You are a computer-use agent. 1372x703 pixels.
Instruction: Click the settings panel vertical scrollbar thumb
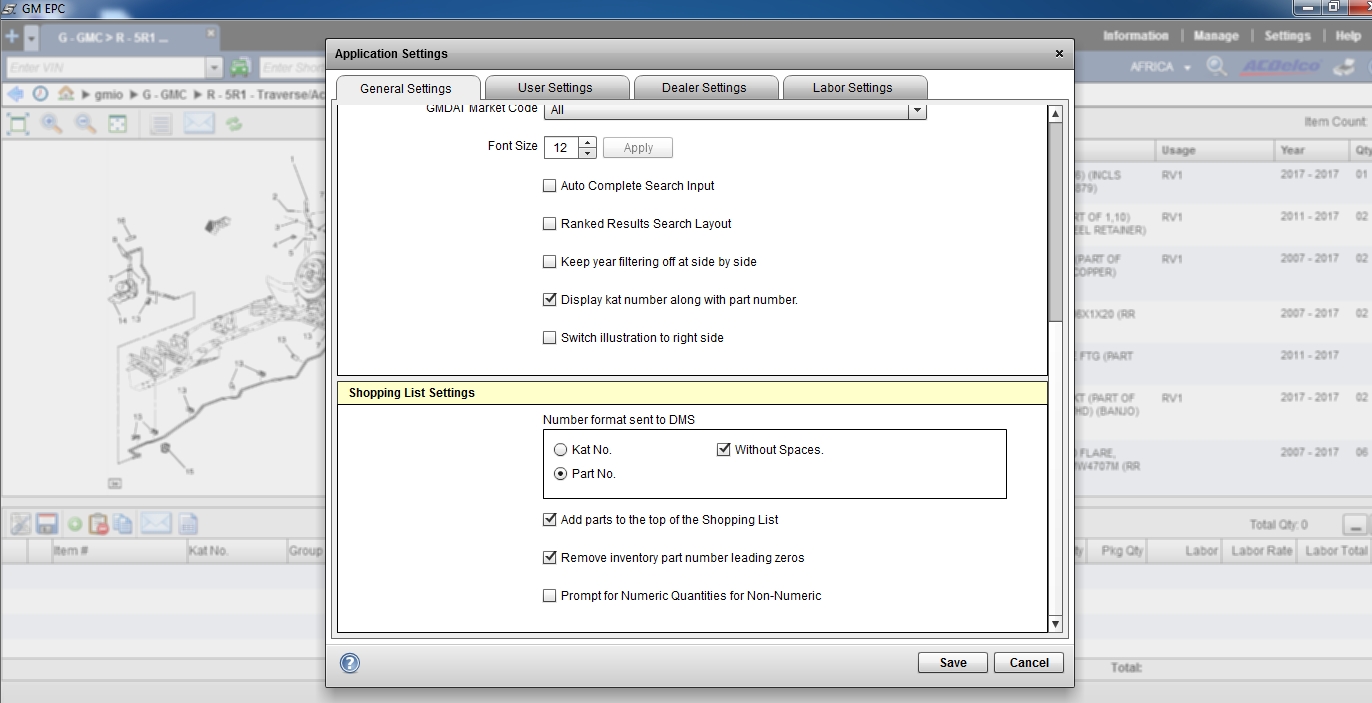[1055, 221]
